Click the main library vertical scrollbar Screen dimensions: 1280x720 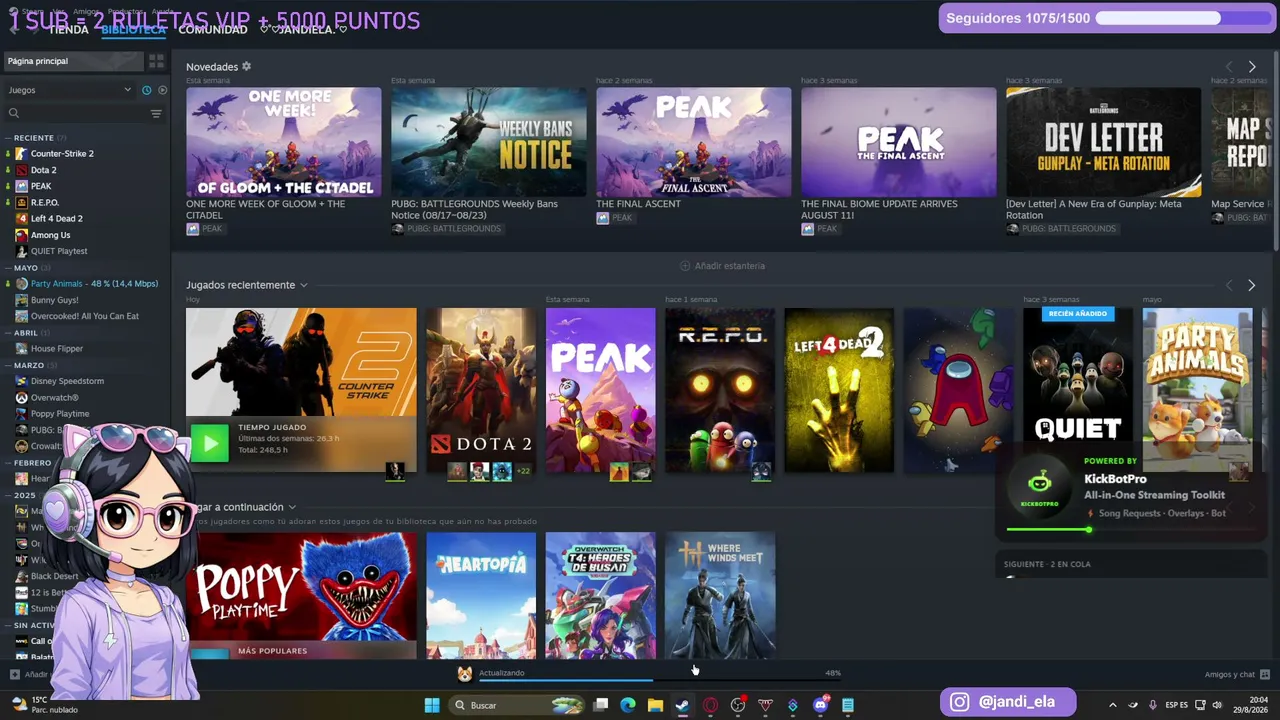click(x=1276, y=150)
